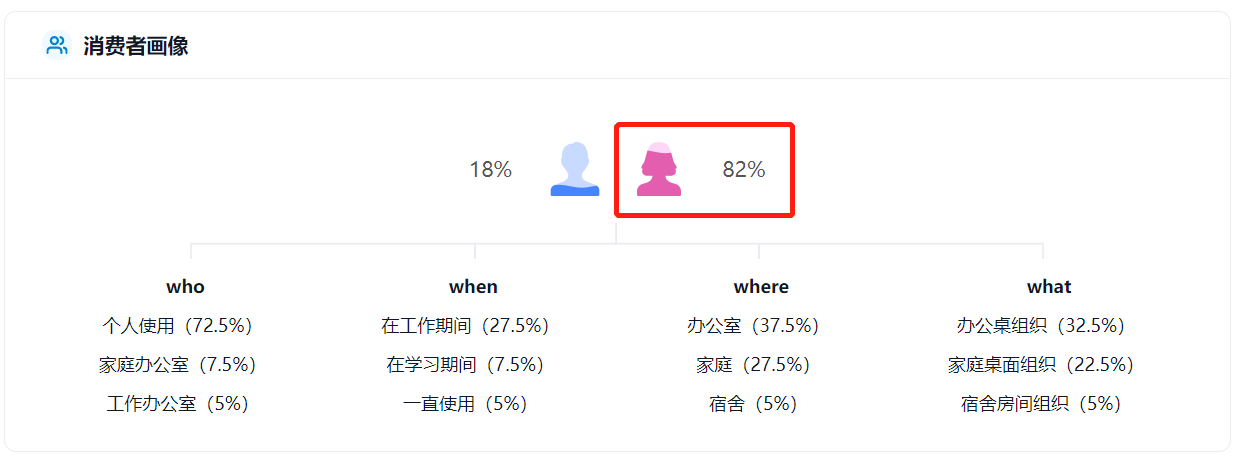Click 个人使用（72.5%） entry
1238x455 pixels.
(177, 326)
